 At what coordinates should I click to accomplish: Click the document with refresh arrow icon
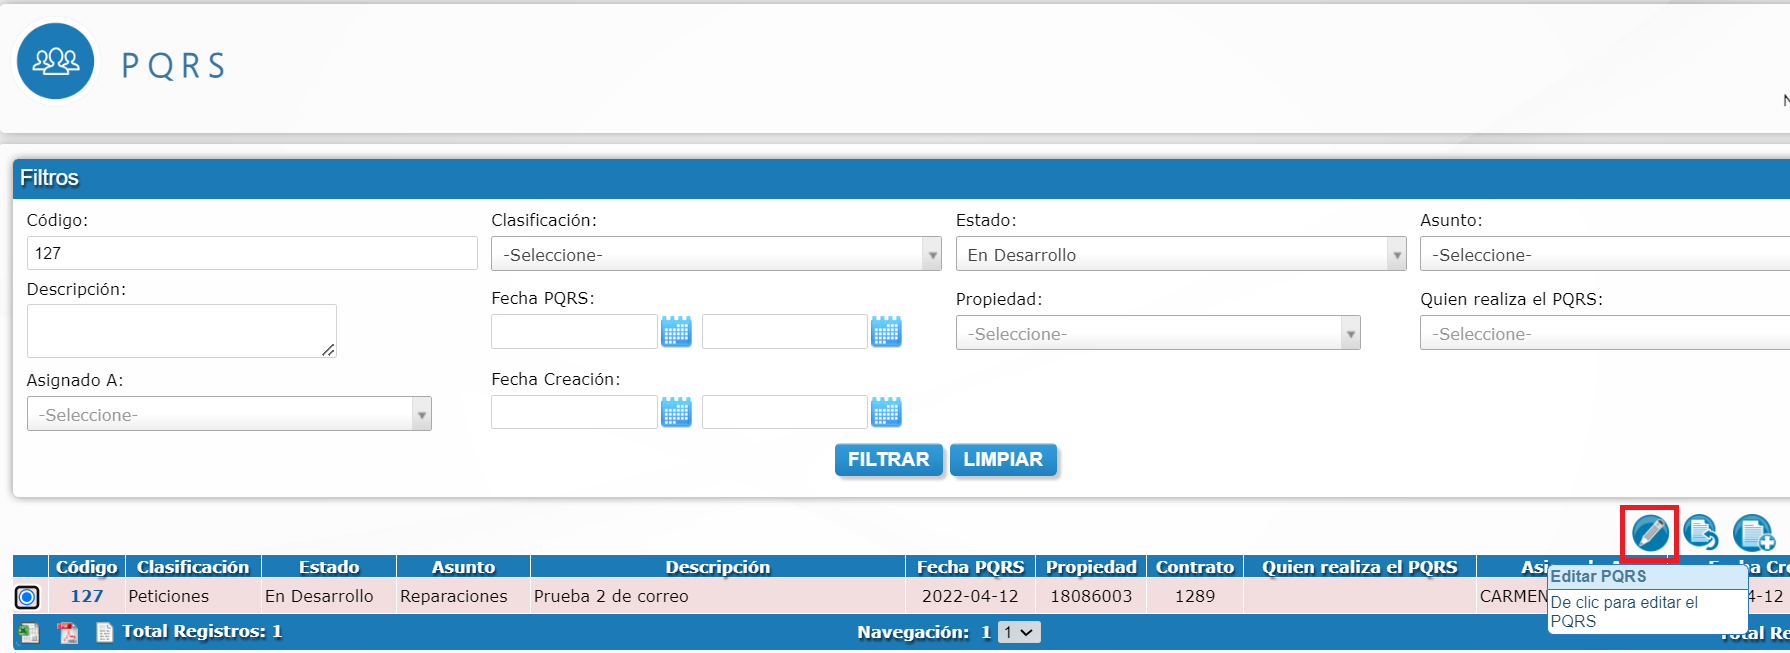[x=1700, y=533]
